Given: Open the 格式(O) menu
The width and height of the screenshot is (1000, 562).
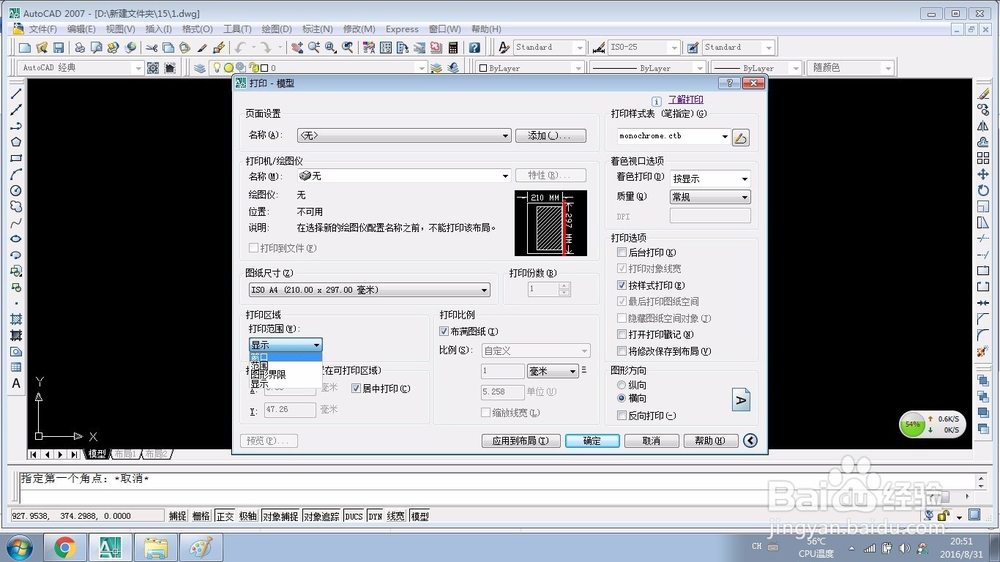Looking at the screenshot, I should pyautogui.click(x=197, y=29).
